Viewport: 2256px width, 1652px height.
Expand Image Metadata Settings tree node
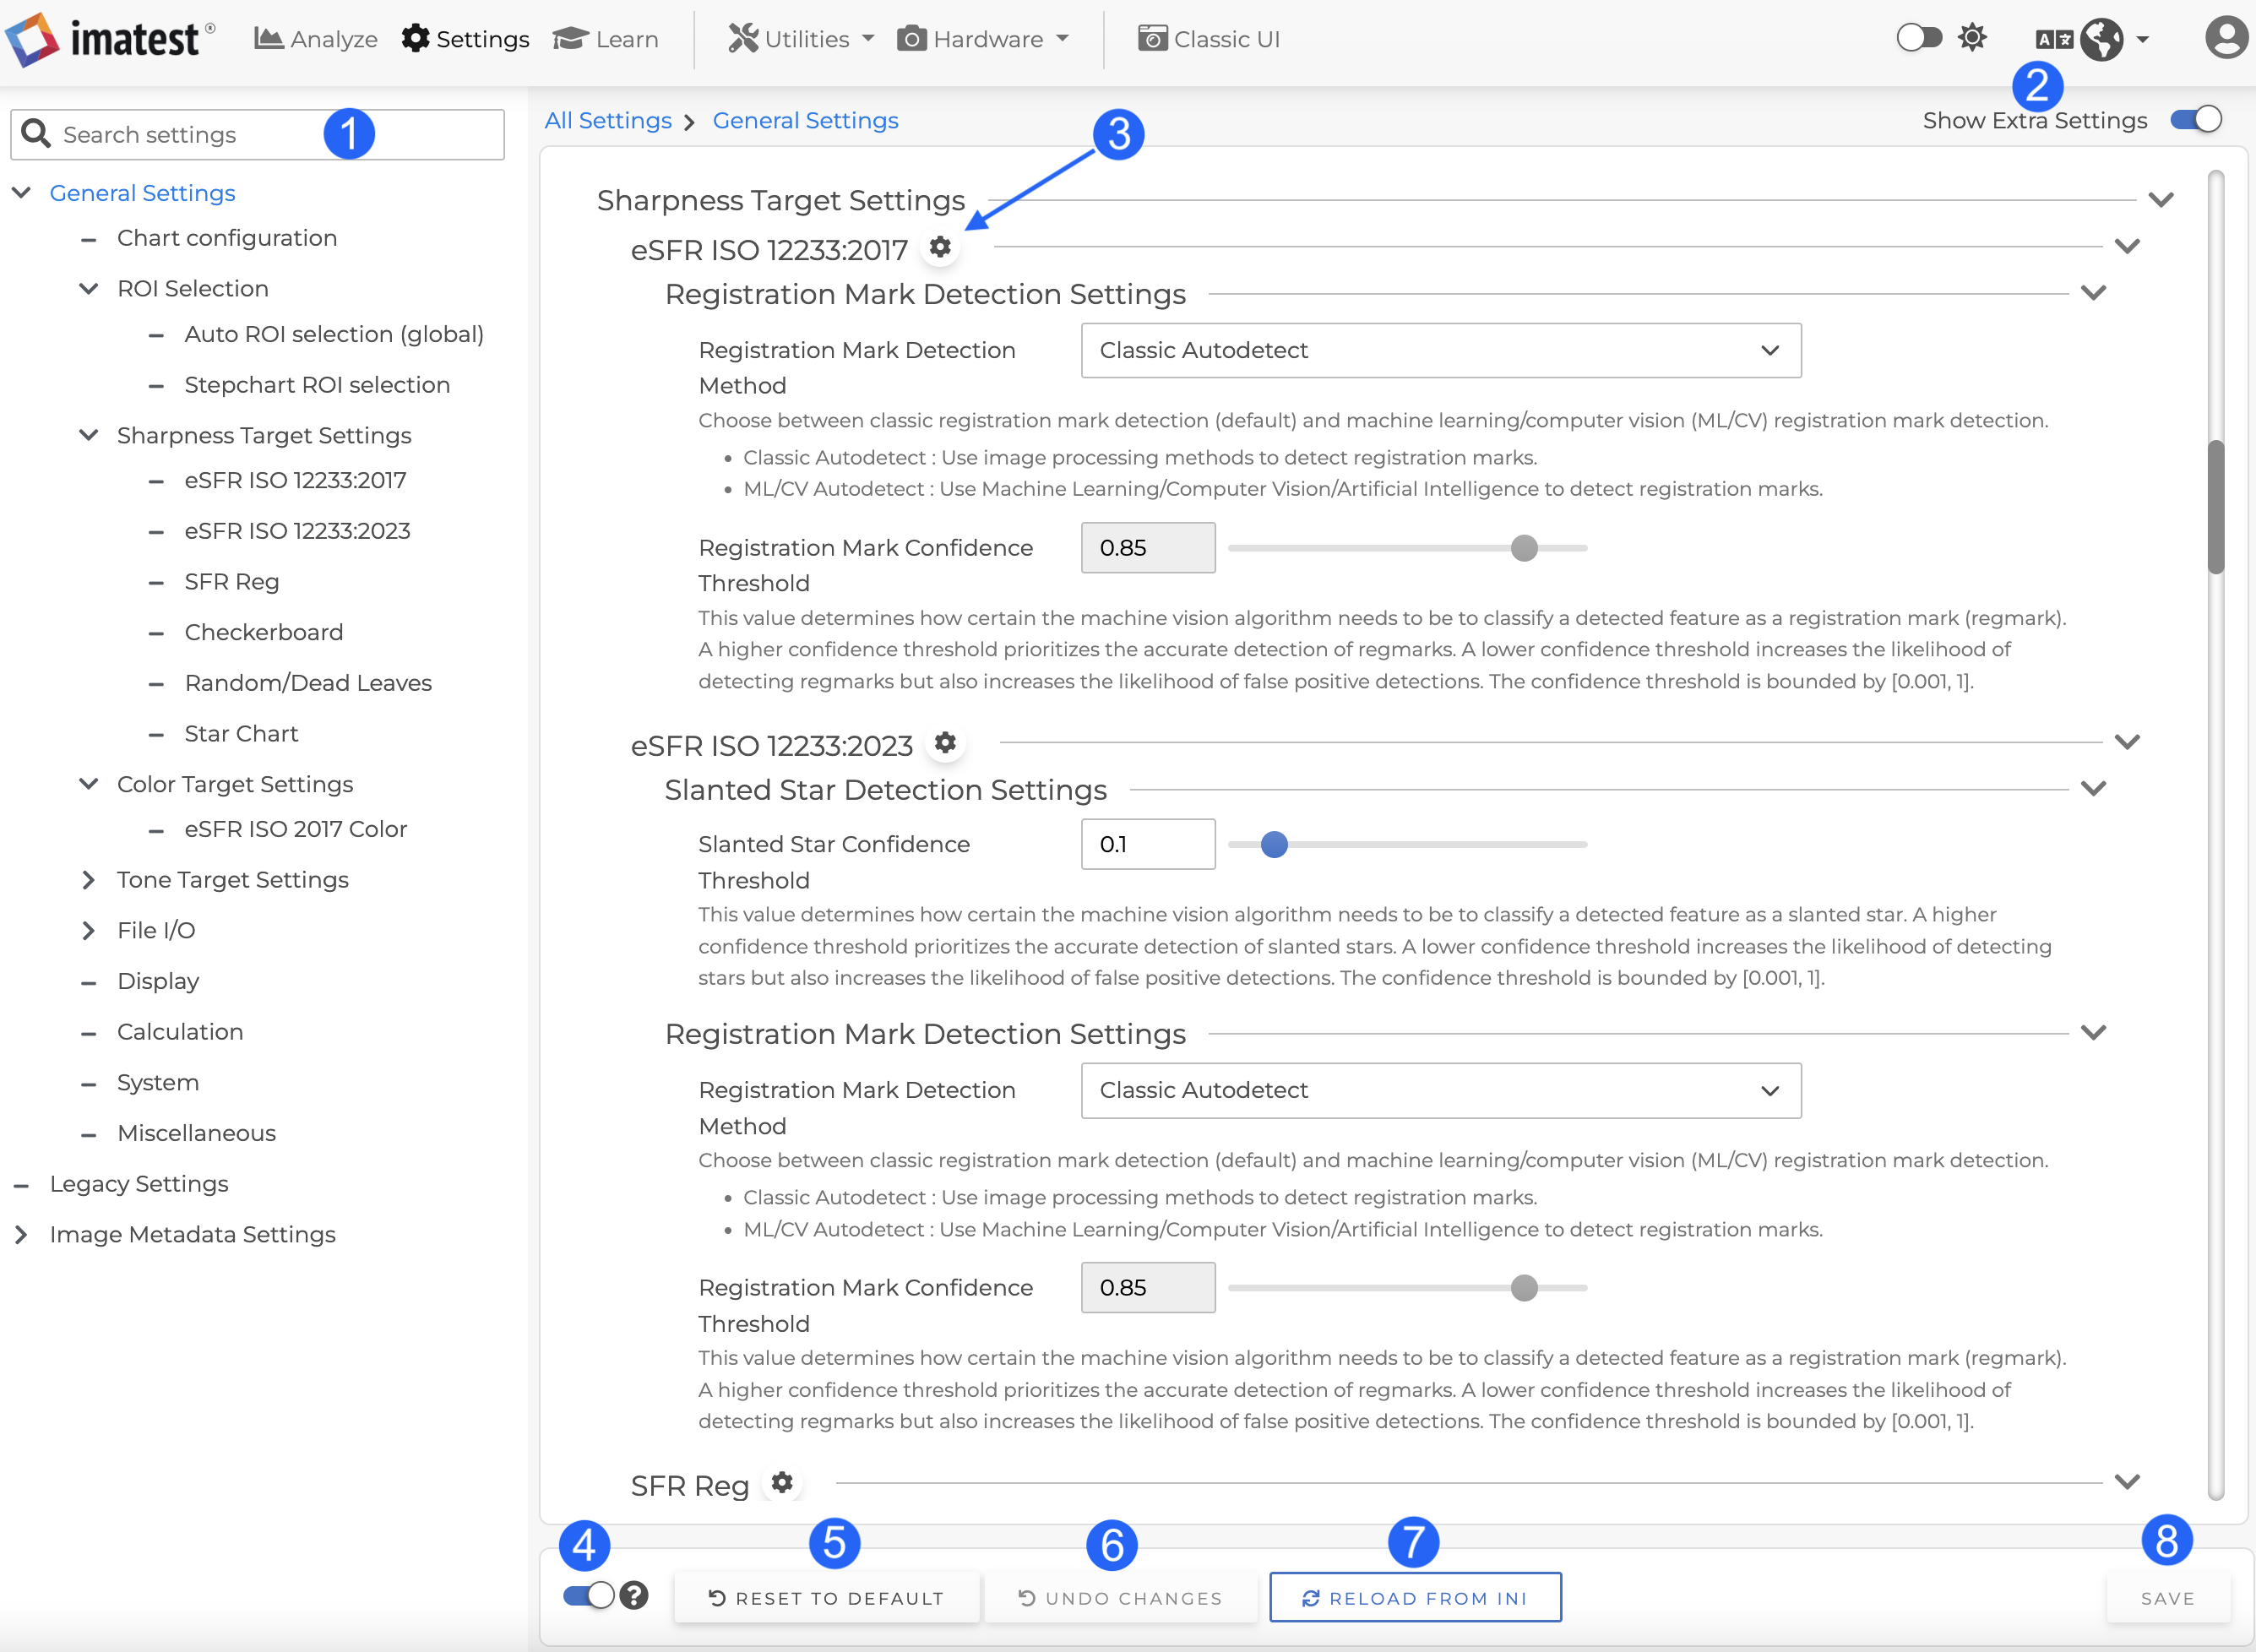point(21,1234)
